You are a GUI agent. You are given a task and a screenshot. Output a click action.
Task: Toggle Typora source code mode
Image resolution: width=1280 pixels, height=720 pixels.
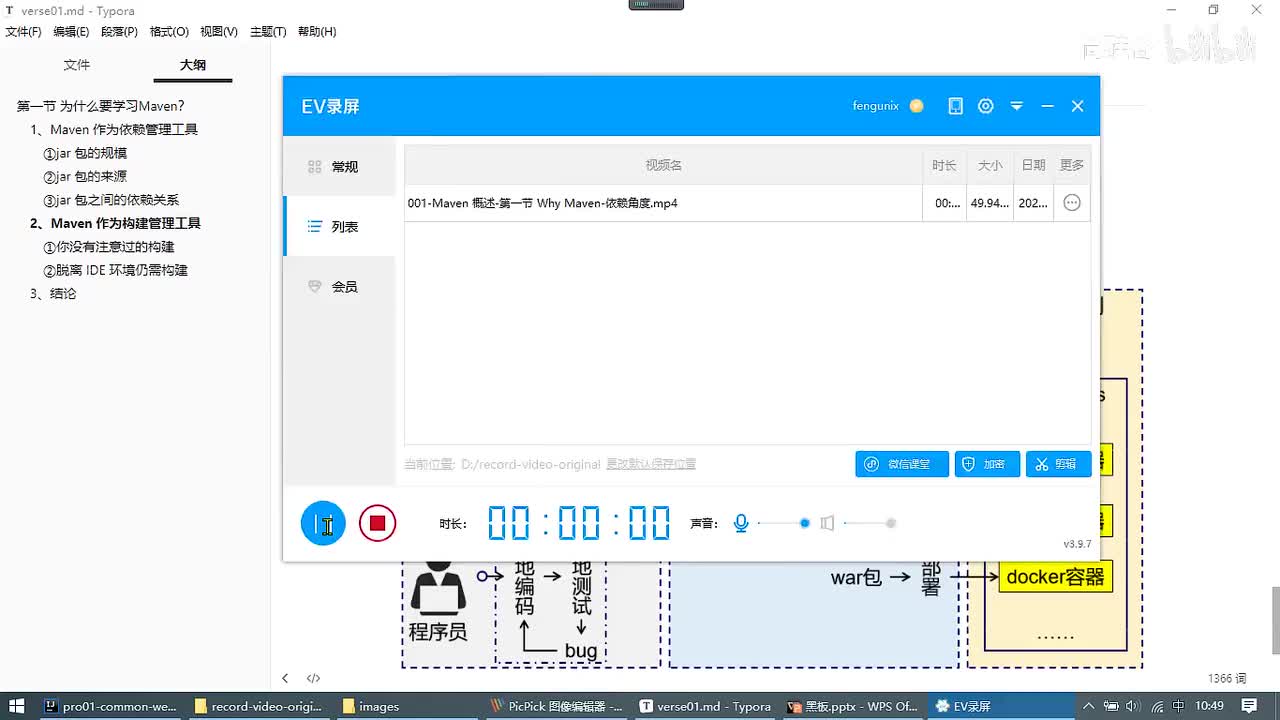click(x=313, y=678)
